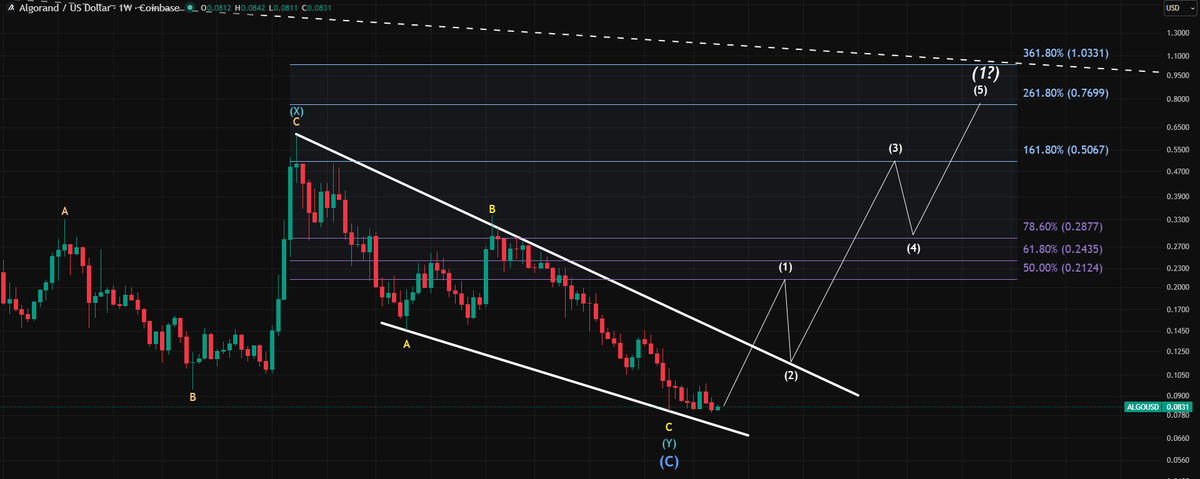Image resolution: width=1200 pixels, height=479 pixels.
Task: Click the (3) wave label
Action: click(896, 148)
